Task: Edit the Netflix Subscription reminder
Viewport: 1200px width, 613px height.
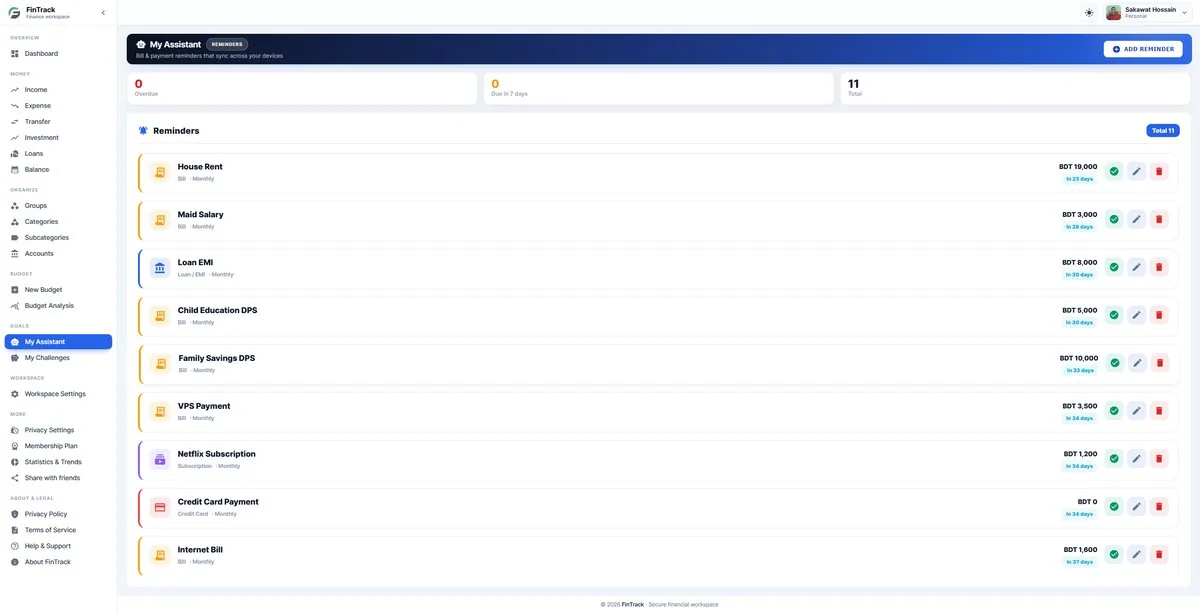Action: (x=1137, y=459)
